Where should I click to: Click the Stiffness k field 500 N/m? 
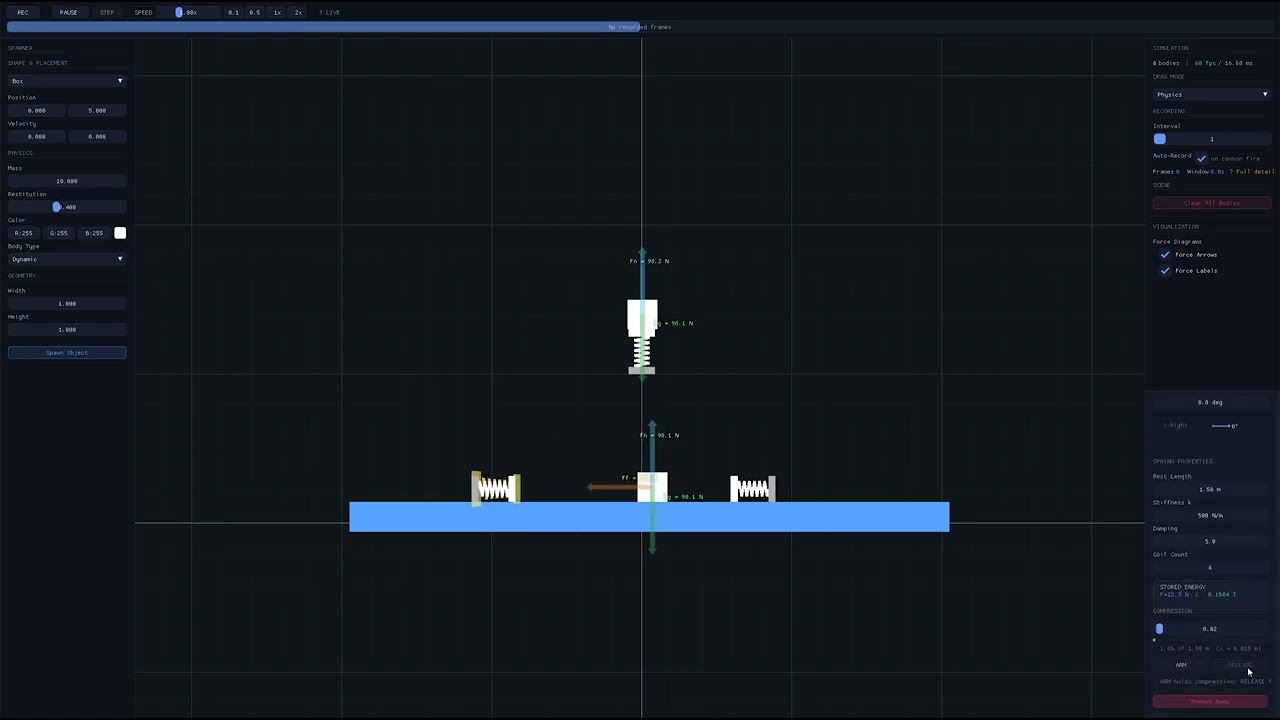(1210, 515)
